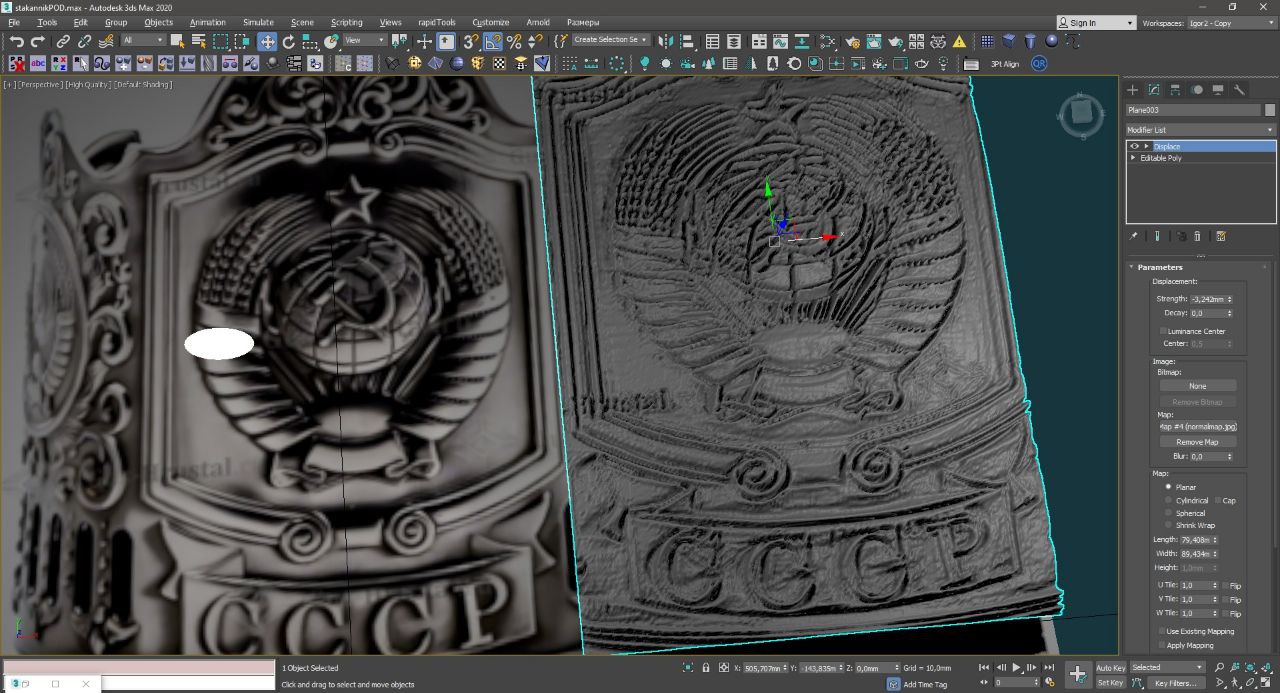Open the rapidTools menu
The image size is (1280, 693).
[x=436, y=22]
